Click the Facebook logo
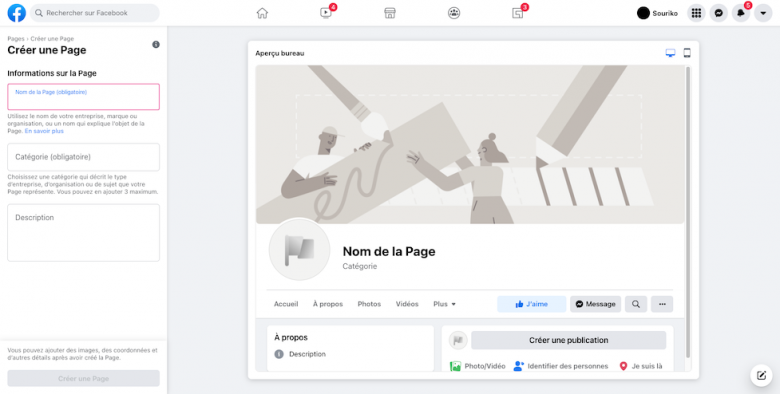Viewport: 780px width, 394px height. point(16,13)
